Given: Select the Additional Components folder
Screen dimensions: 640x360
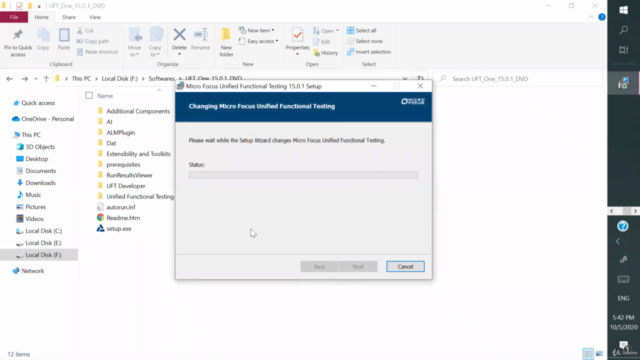Looking at the screenshot, I should point(138,111).
